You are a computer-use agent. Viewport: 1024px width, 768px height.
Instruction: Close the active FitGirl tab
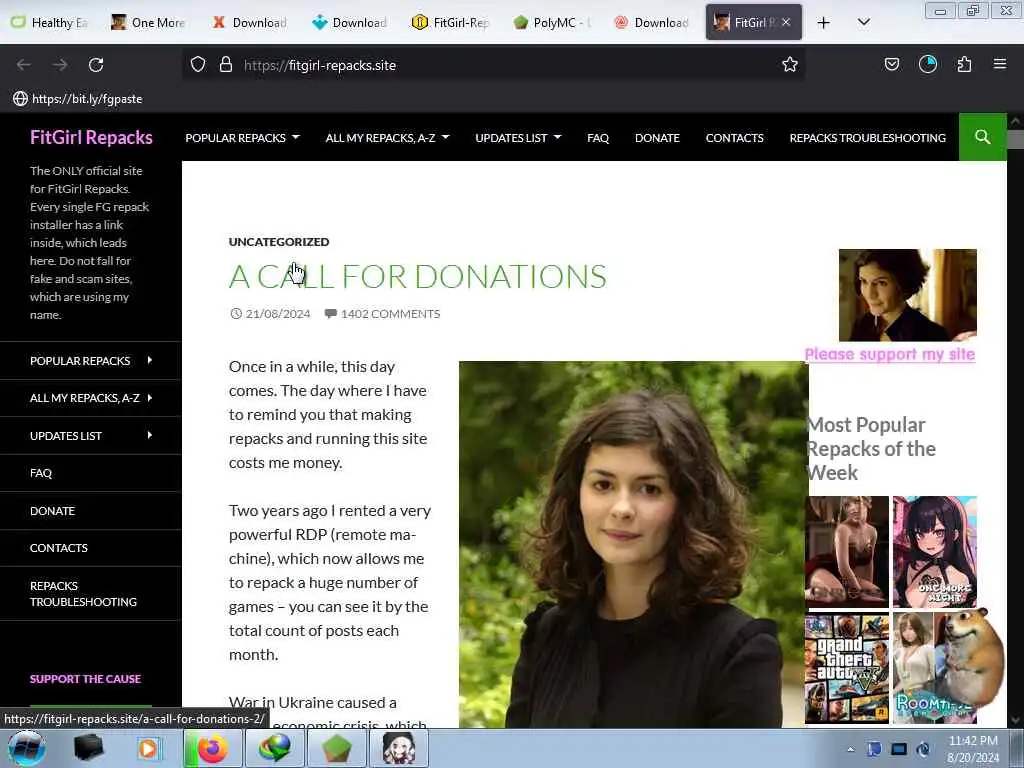point(786,22)
